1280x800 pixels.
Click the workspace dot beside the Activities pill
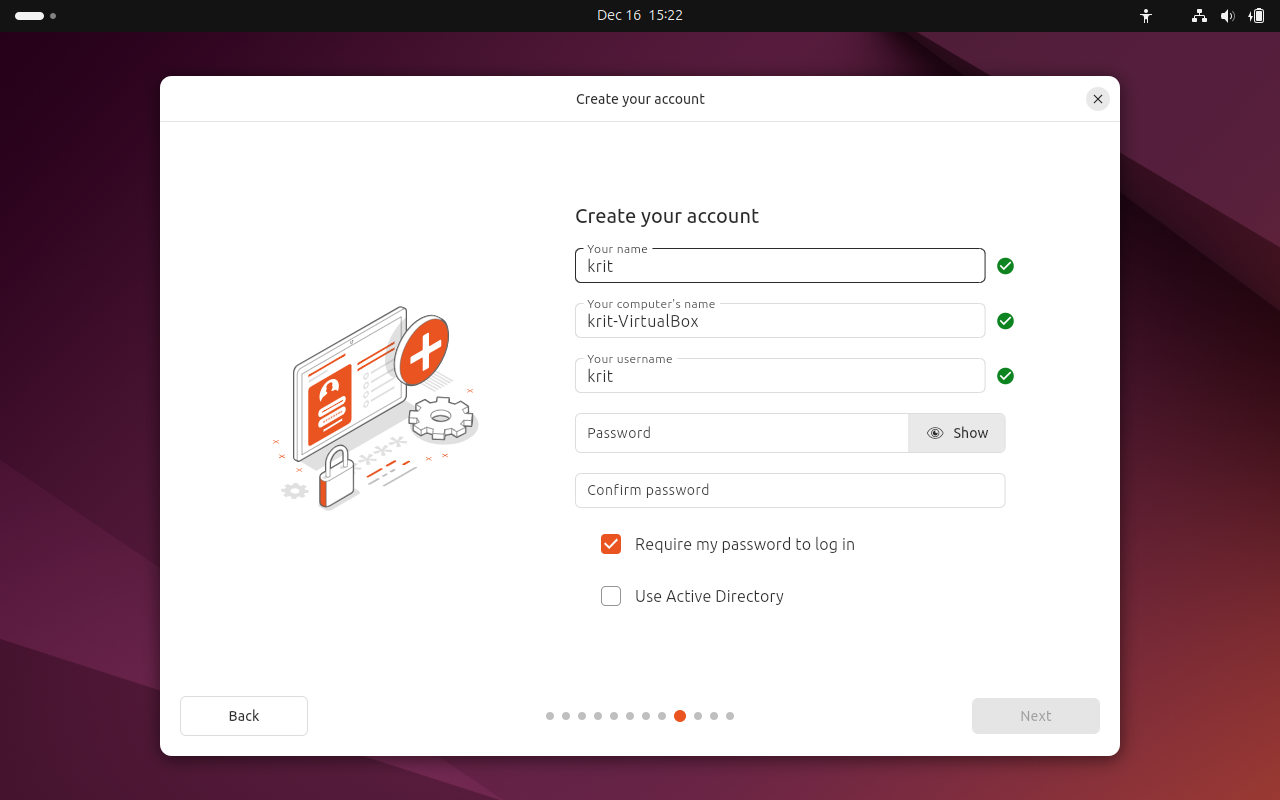(x=53, y=16)
